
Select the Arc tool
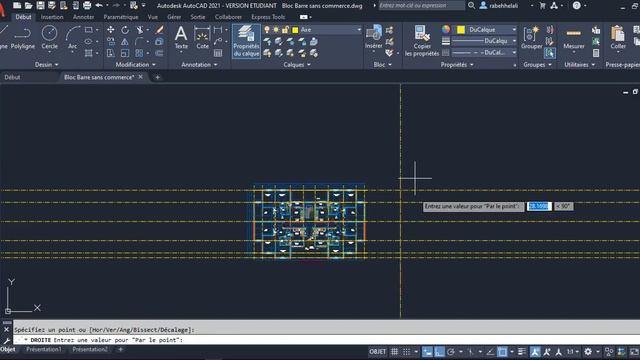point(73,38)
